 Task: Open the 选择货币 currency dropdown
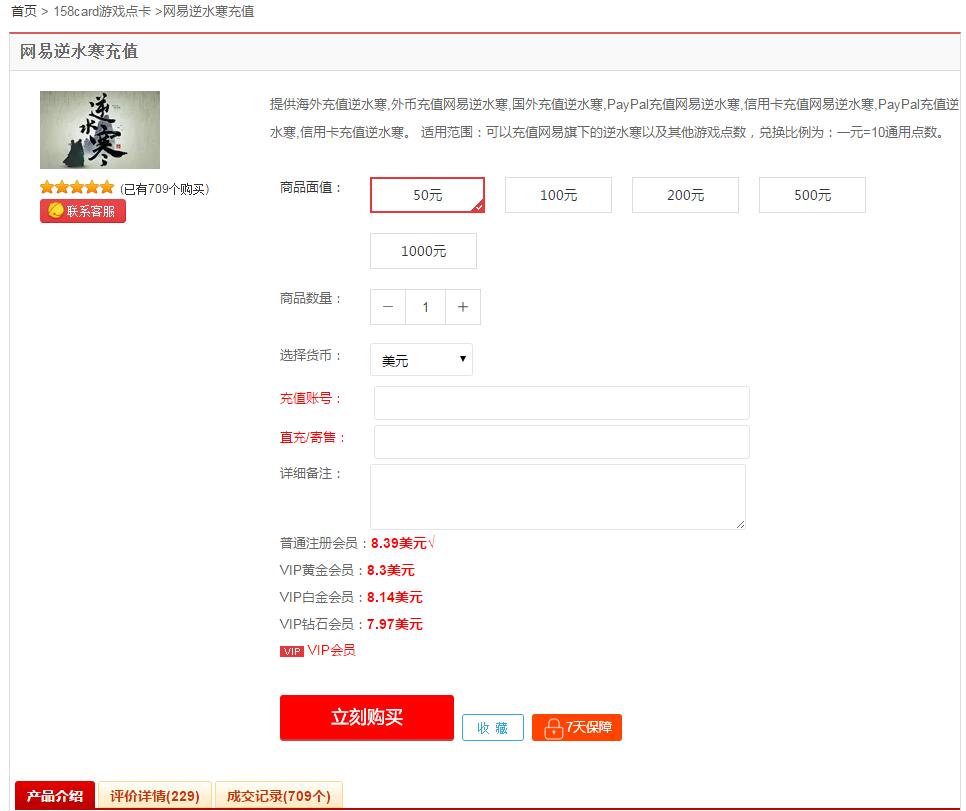[x=421, y=360]
